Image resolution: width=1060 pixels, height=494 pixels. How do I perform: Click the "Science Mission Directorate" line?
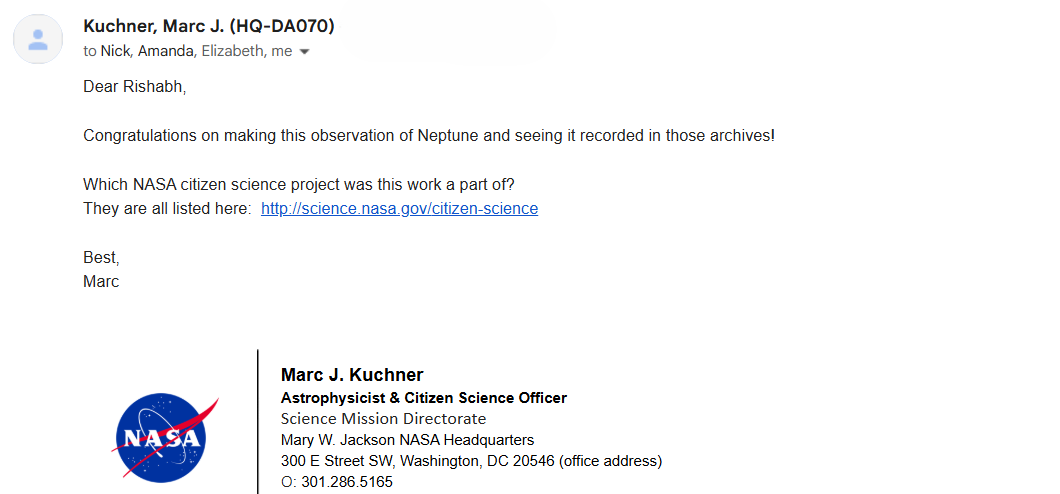tap(383, 419)
